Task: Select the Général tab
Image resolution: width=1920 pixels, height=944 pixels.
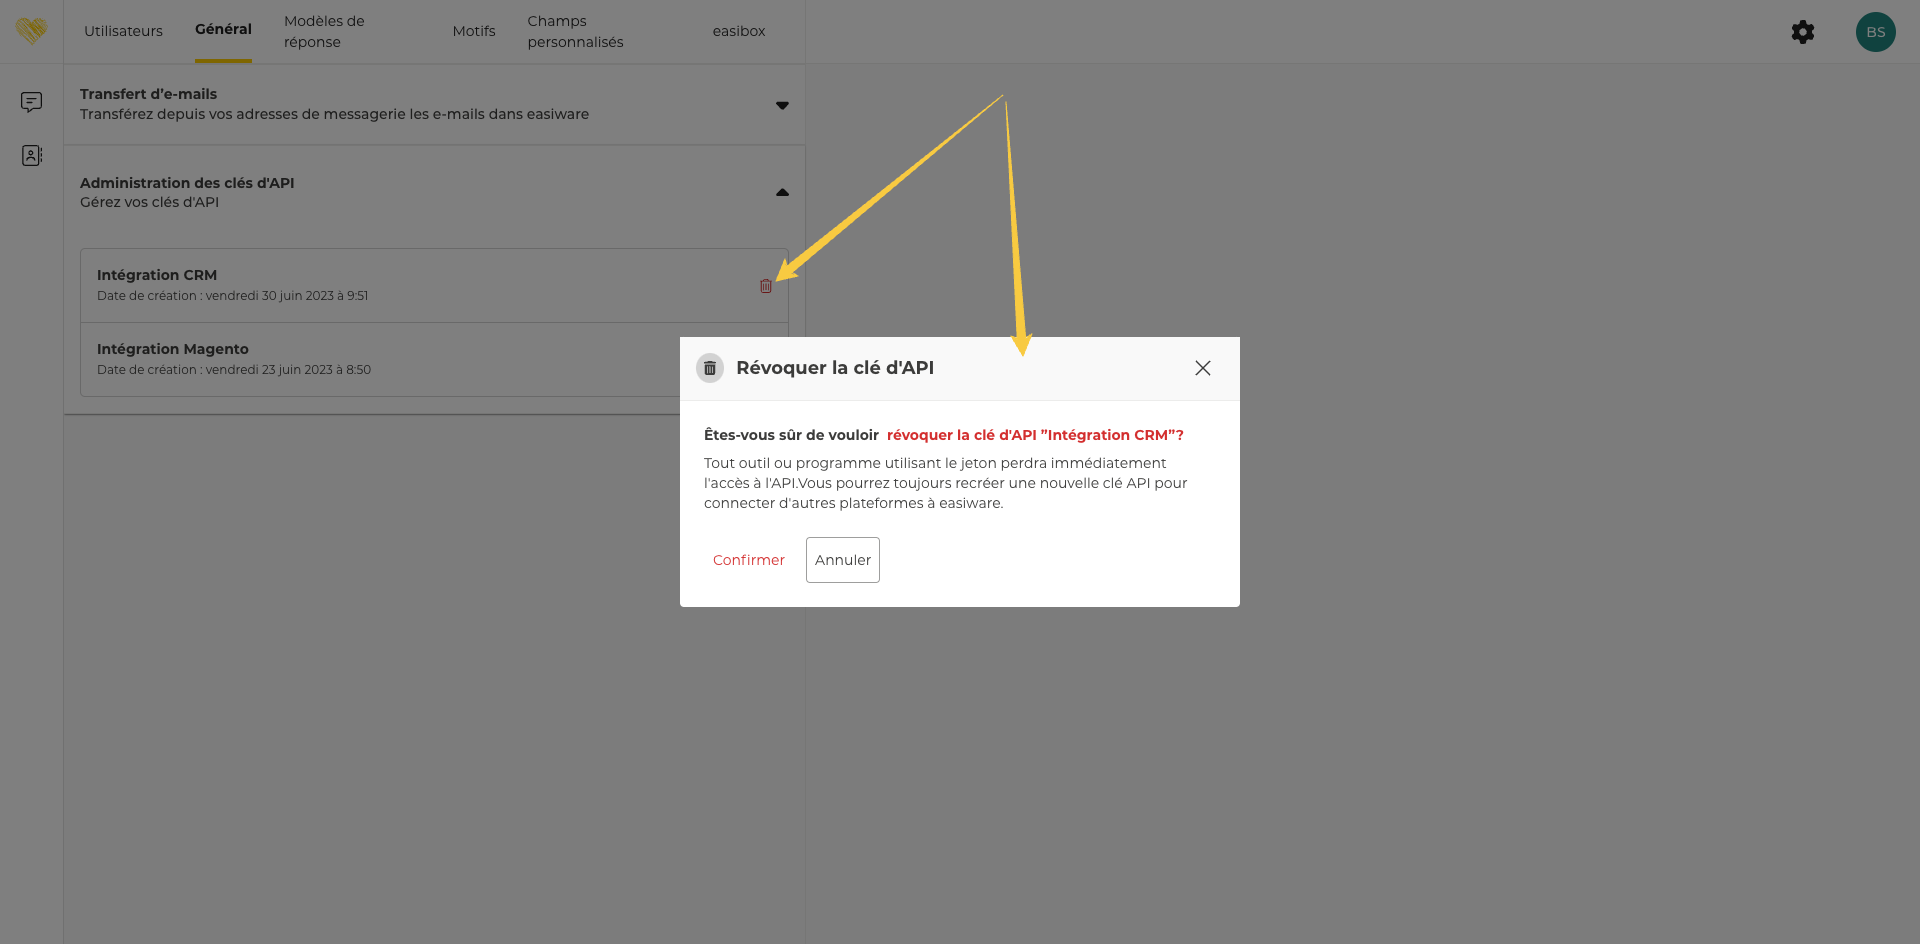Action: click(223, 30)
